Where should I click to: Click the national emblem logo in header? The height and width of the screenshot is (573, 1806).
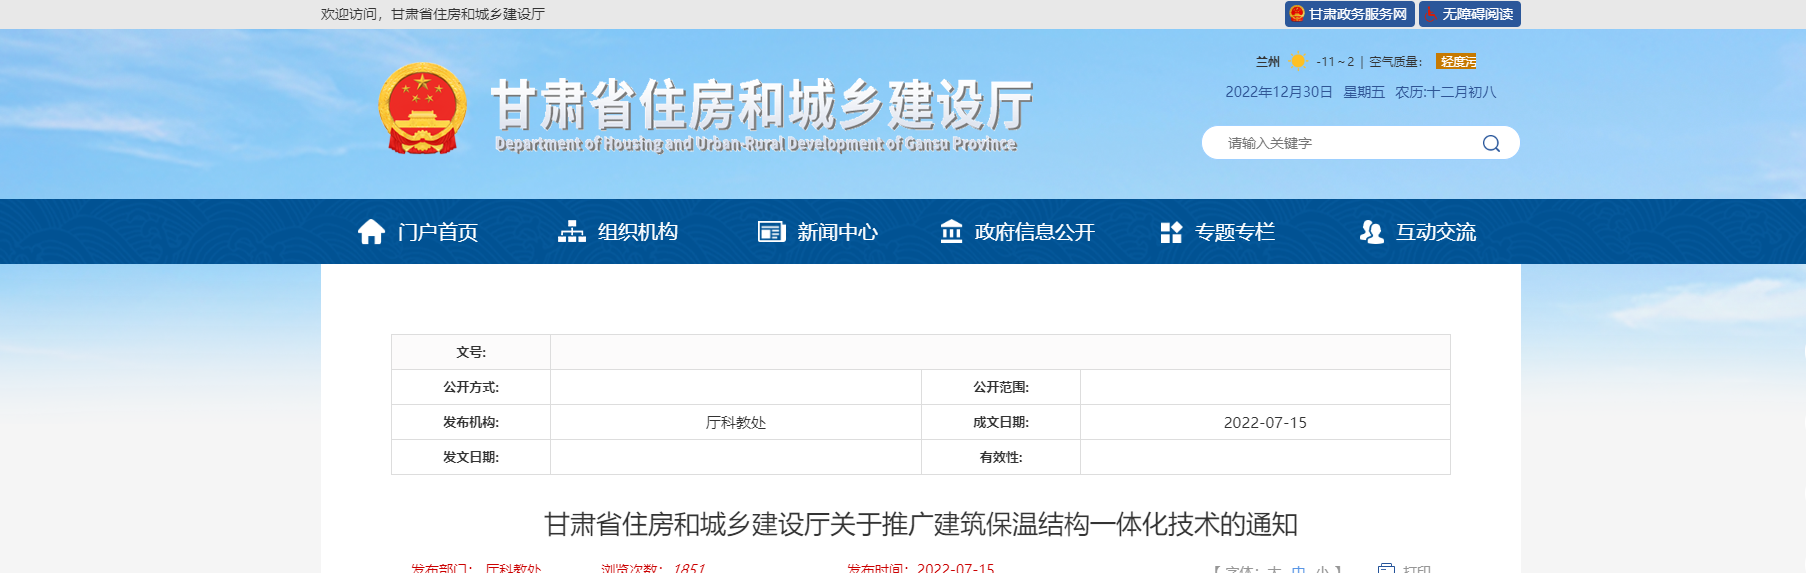tap(422, 109)
